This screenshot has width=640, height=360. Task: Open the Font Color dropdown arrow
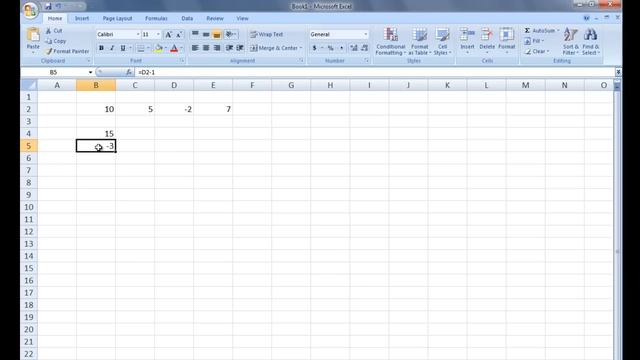tap(182, 48)
